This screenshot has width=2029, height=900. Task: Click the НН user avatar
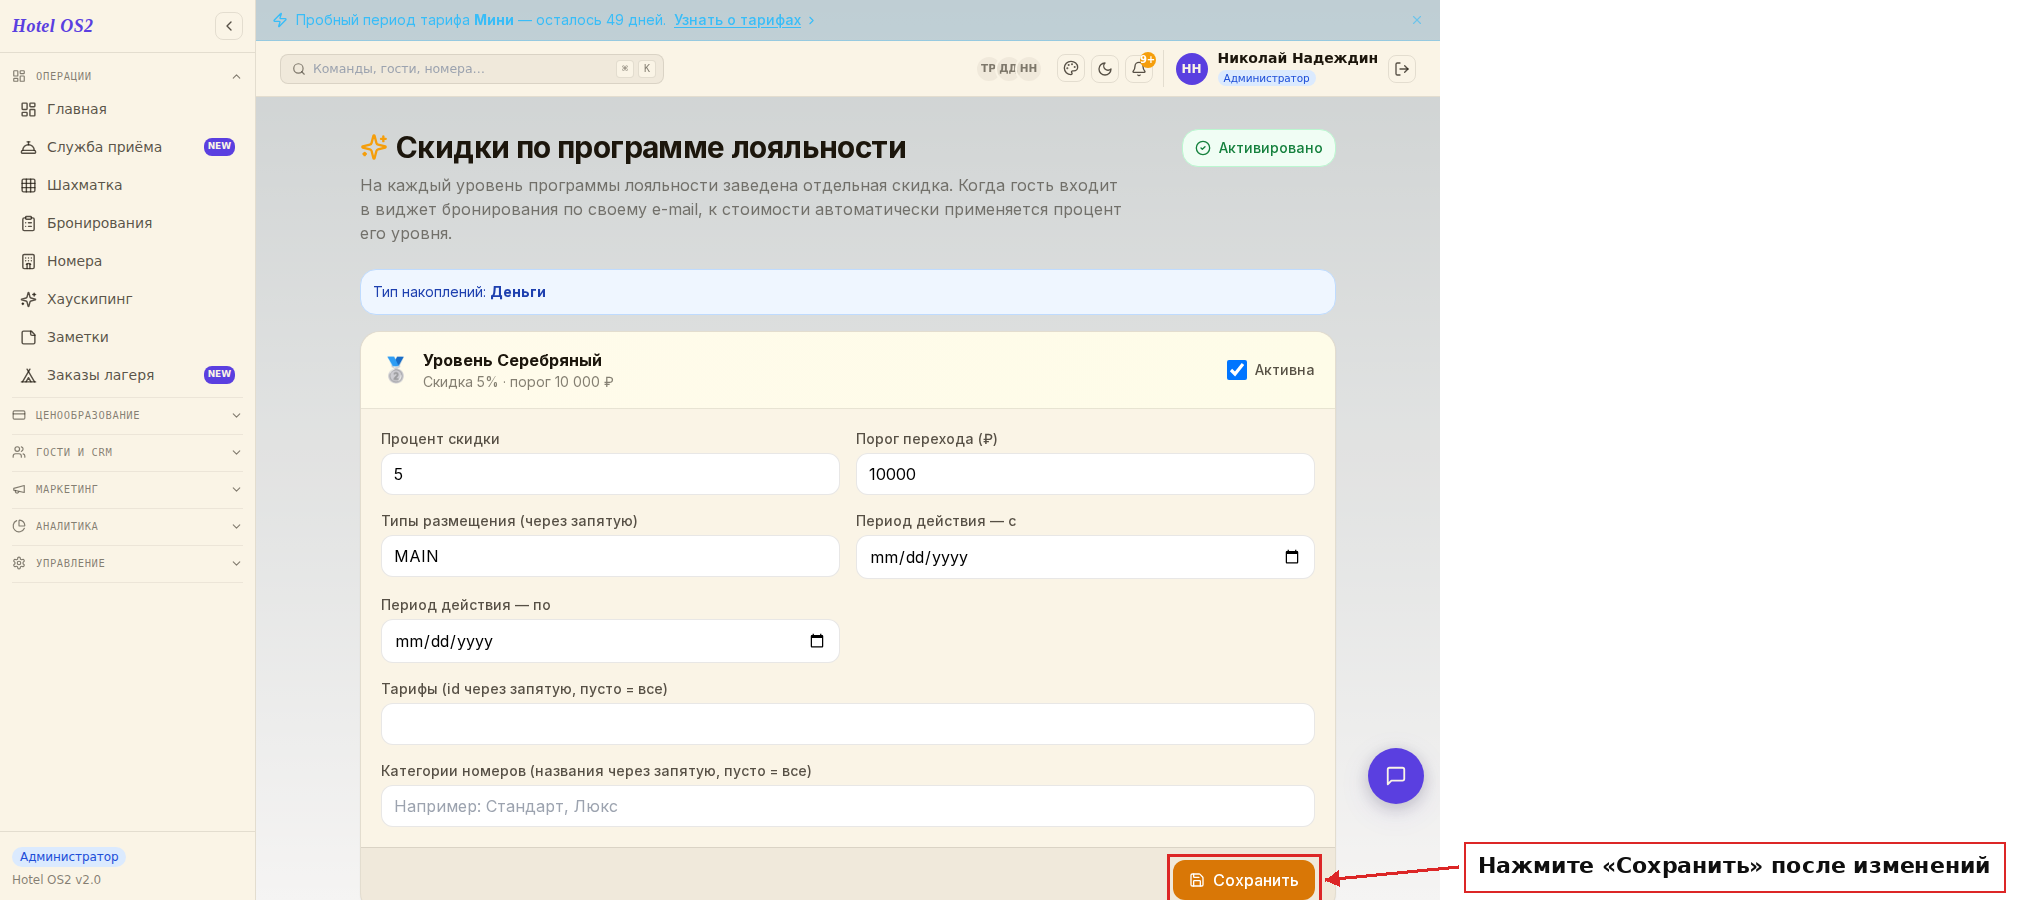tap(1192, 69)
